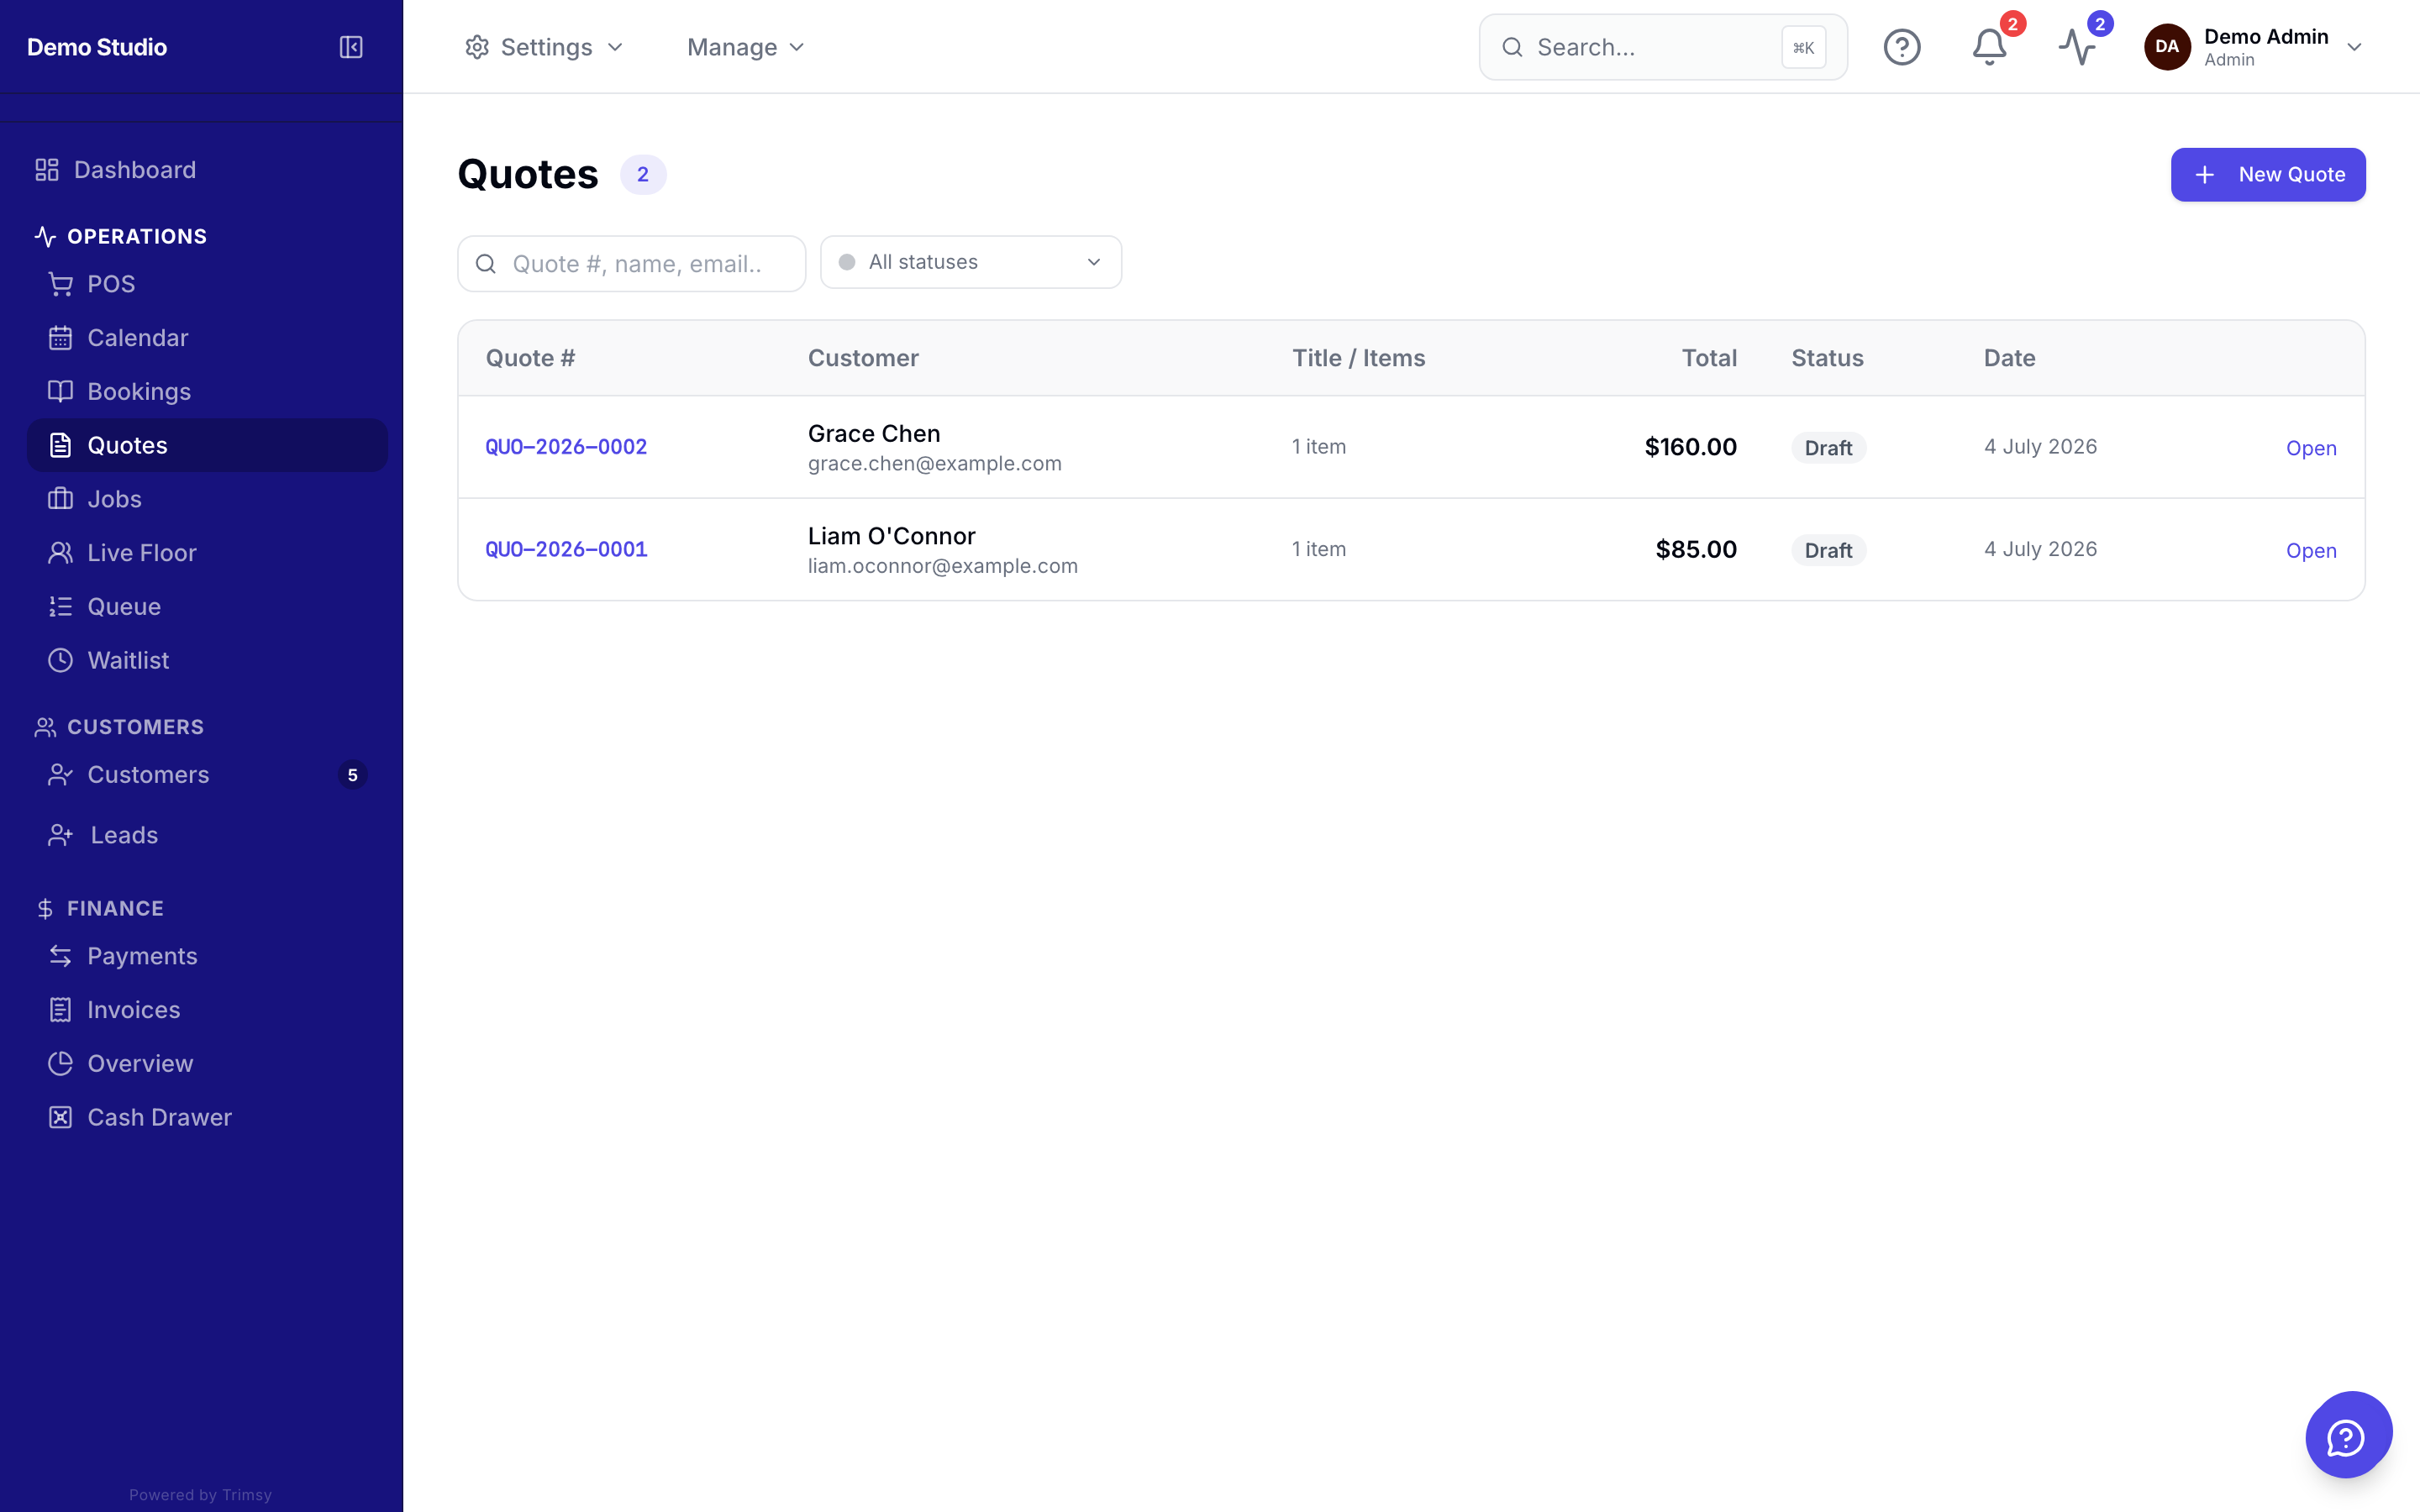Viewport: 2420px width, 1512px height.
Task: Click the Jobs briefcase icon
Action: point(60,499)
